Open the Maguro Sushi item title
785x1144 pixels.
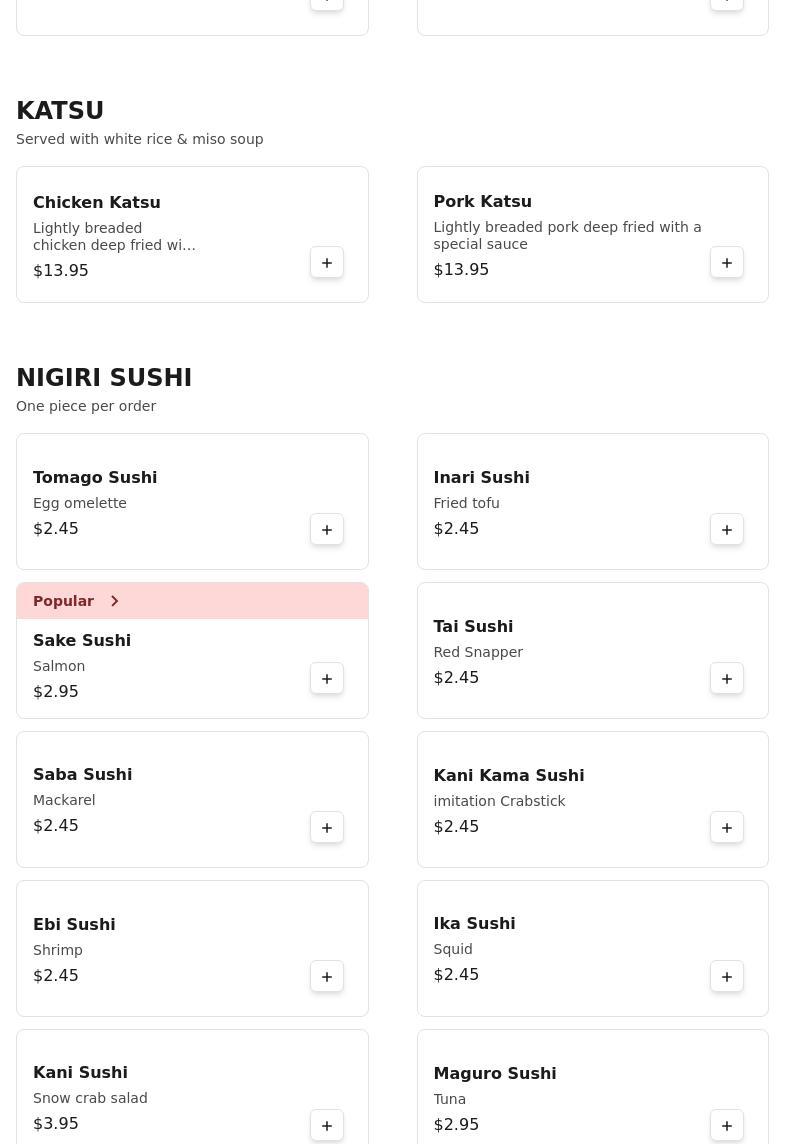(494, 1073)
